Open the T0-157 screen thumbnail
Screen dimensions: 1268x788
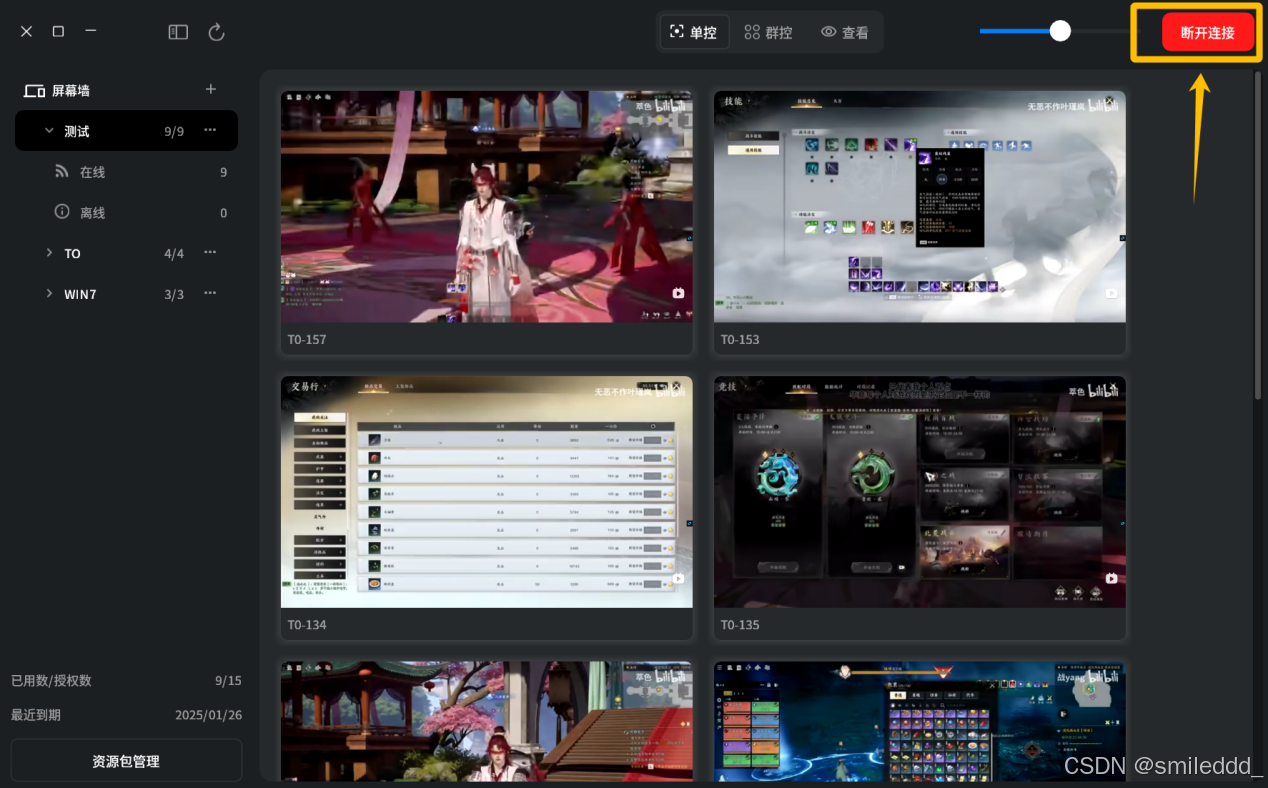[487, 207]
